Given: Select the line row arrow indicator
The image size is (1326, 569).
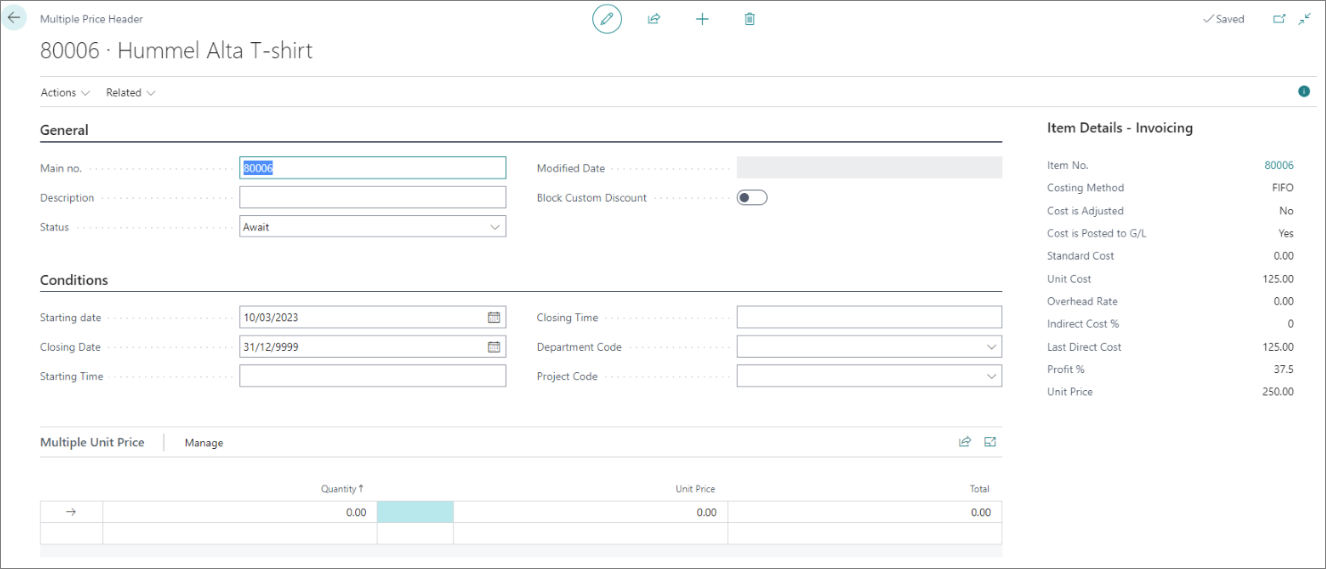Looking at the screenshot, I should point(71,512).
